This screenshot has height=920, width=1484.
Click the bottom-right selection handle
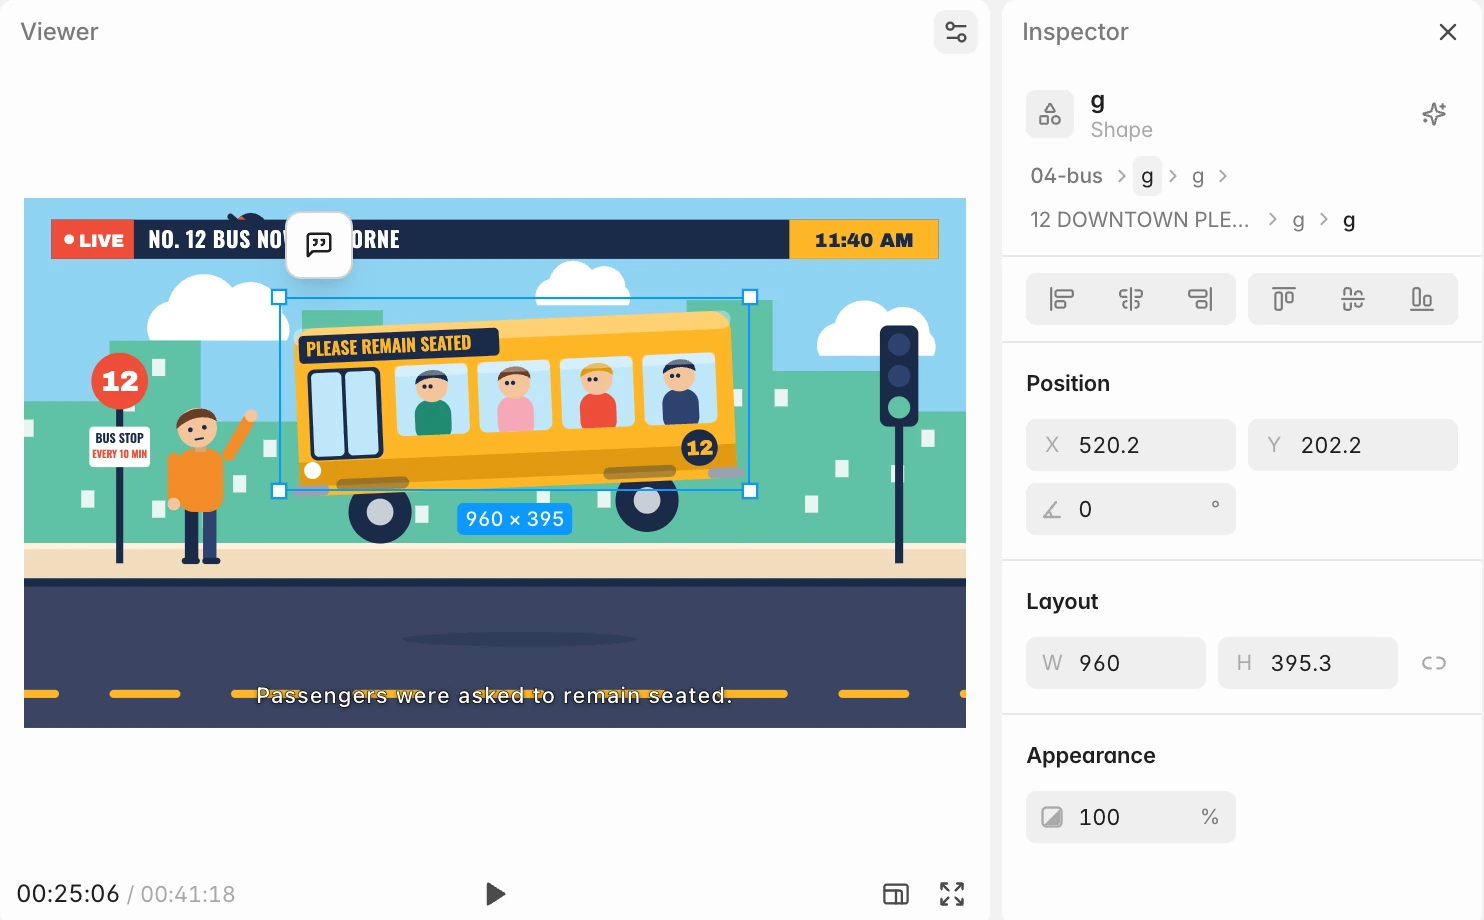[x=750, y=491]
